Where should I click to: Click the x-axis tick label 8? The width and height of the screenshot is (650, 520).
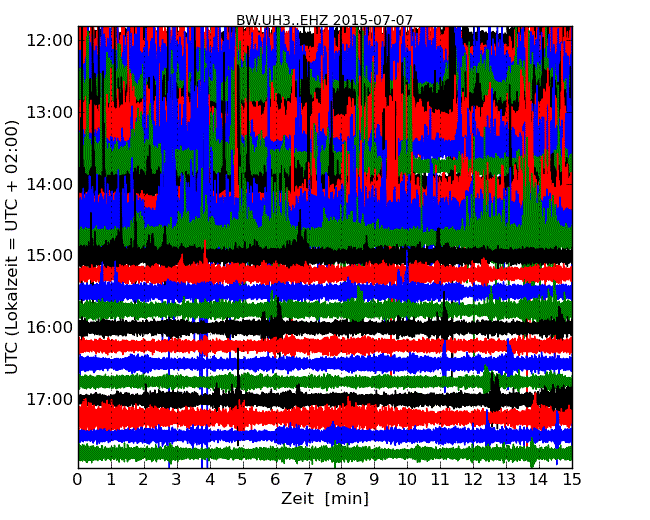coord(341,480)
